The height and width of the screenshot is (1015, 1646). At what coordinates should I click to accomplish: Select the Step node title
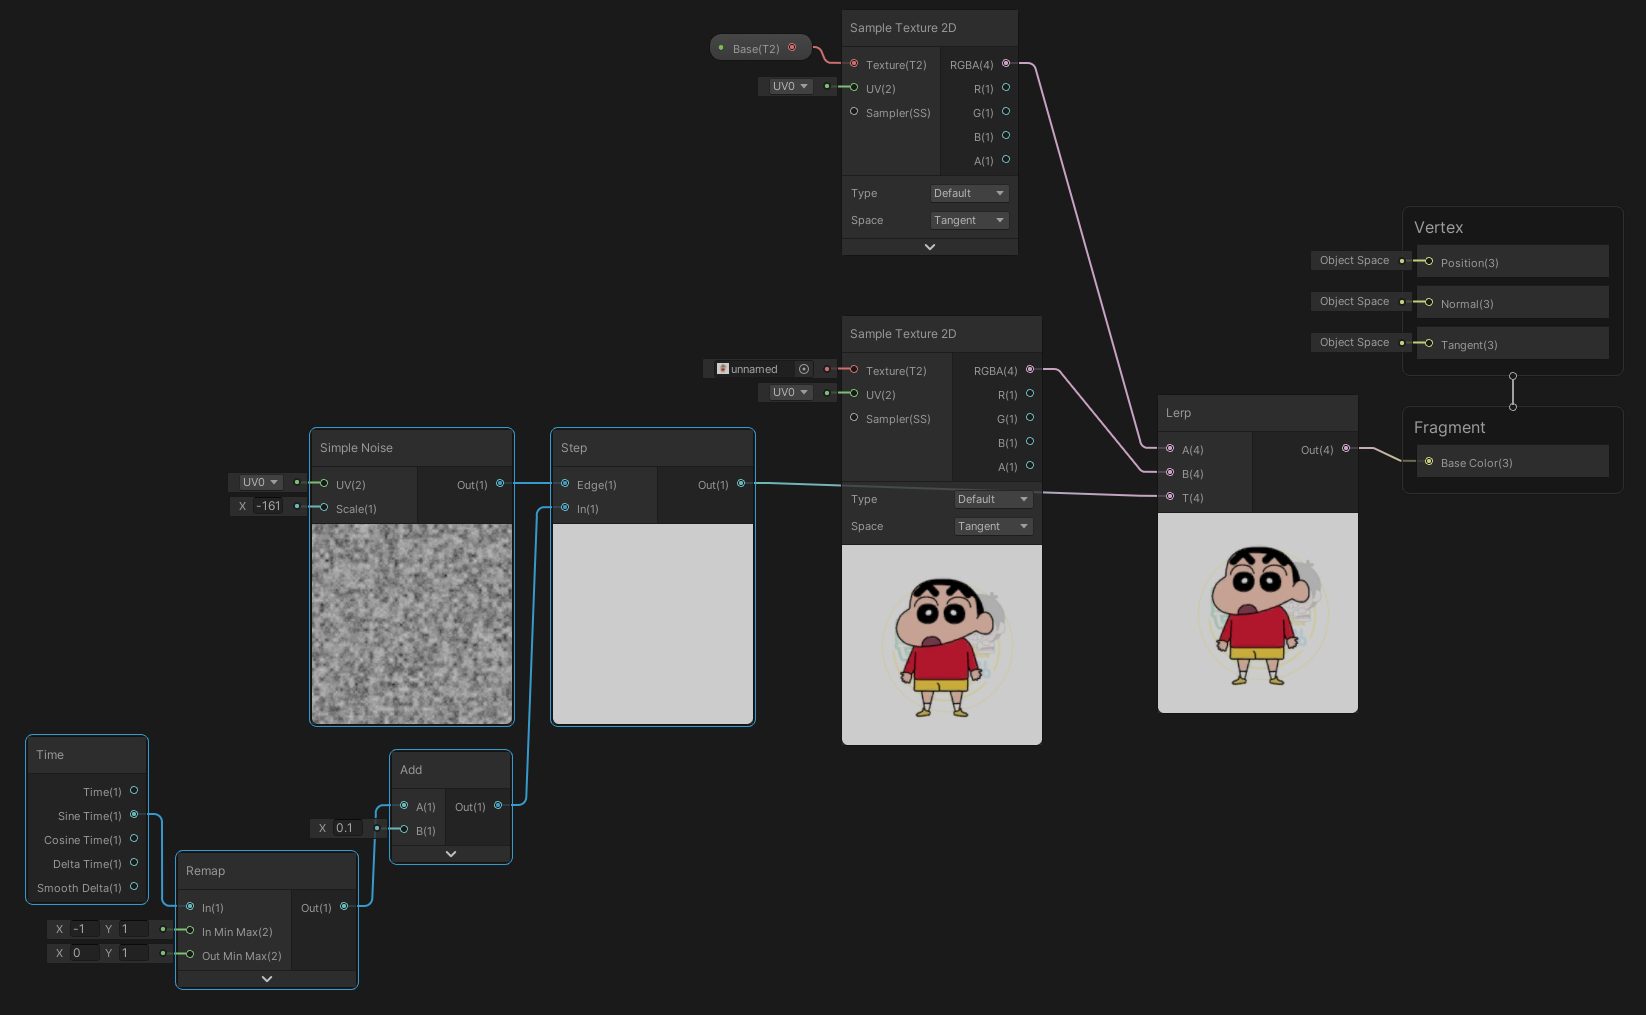[574, 448]
